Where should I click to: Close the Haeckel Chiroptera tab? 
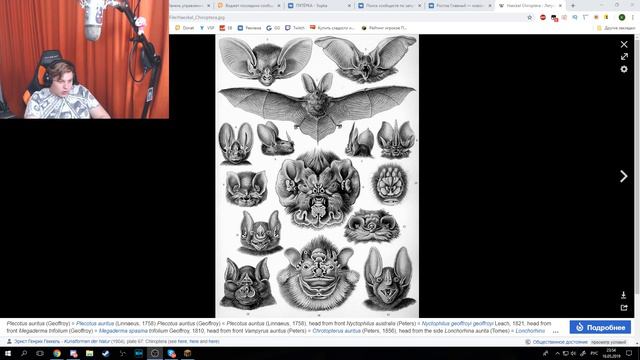tap(560, 6)
